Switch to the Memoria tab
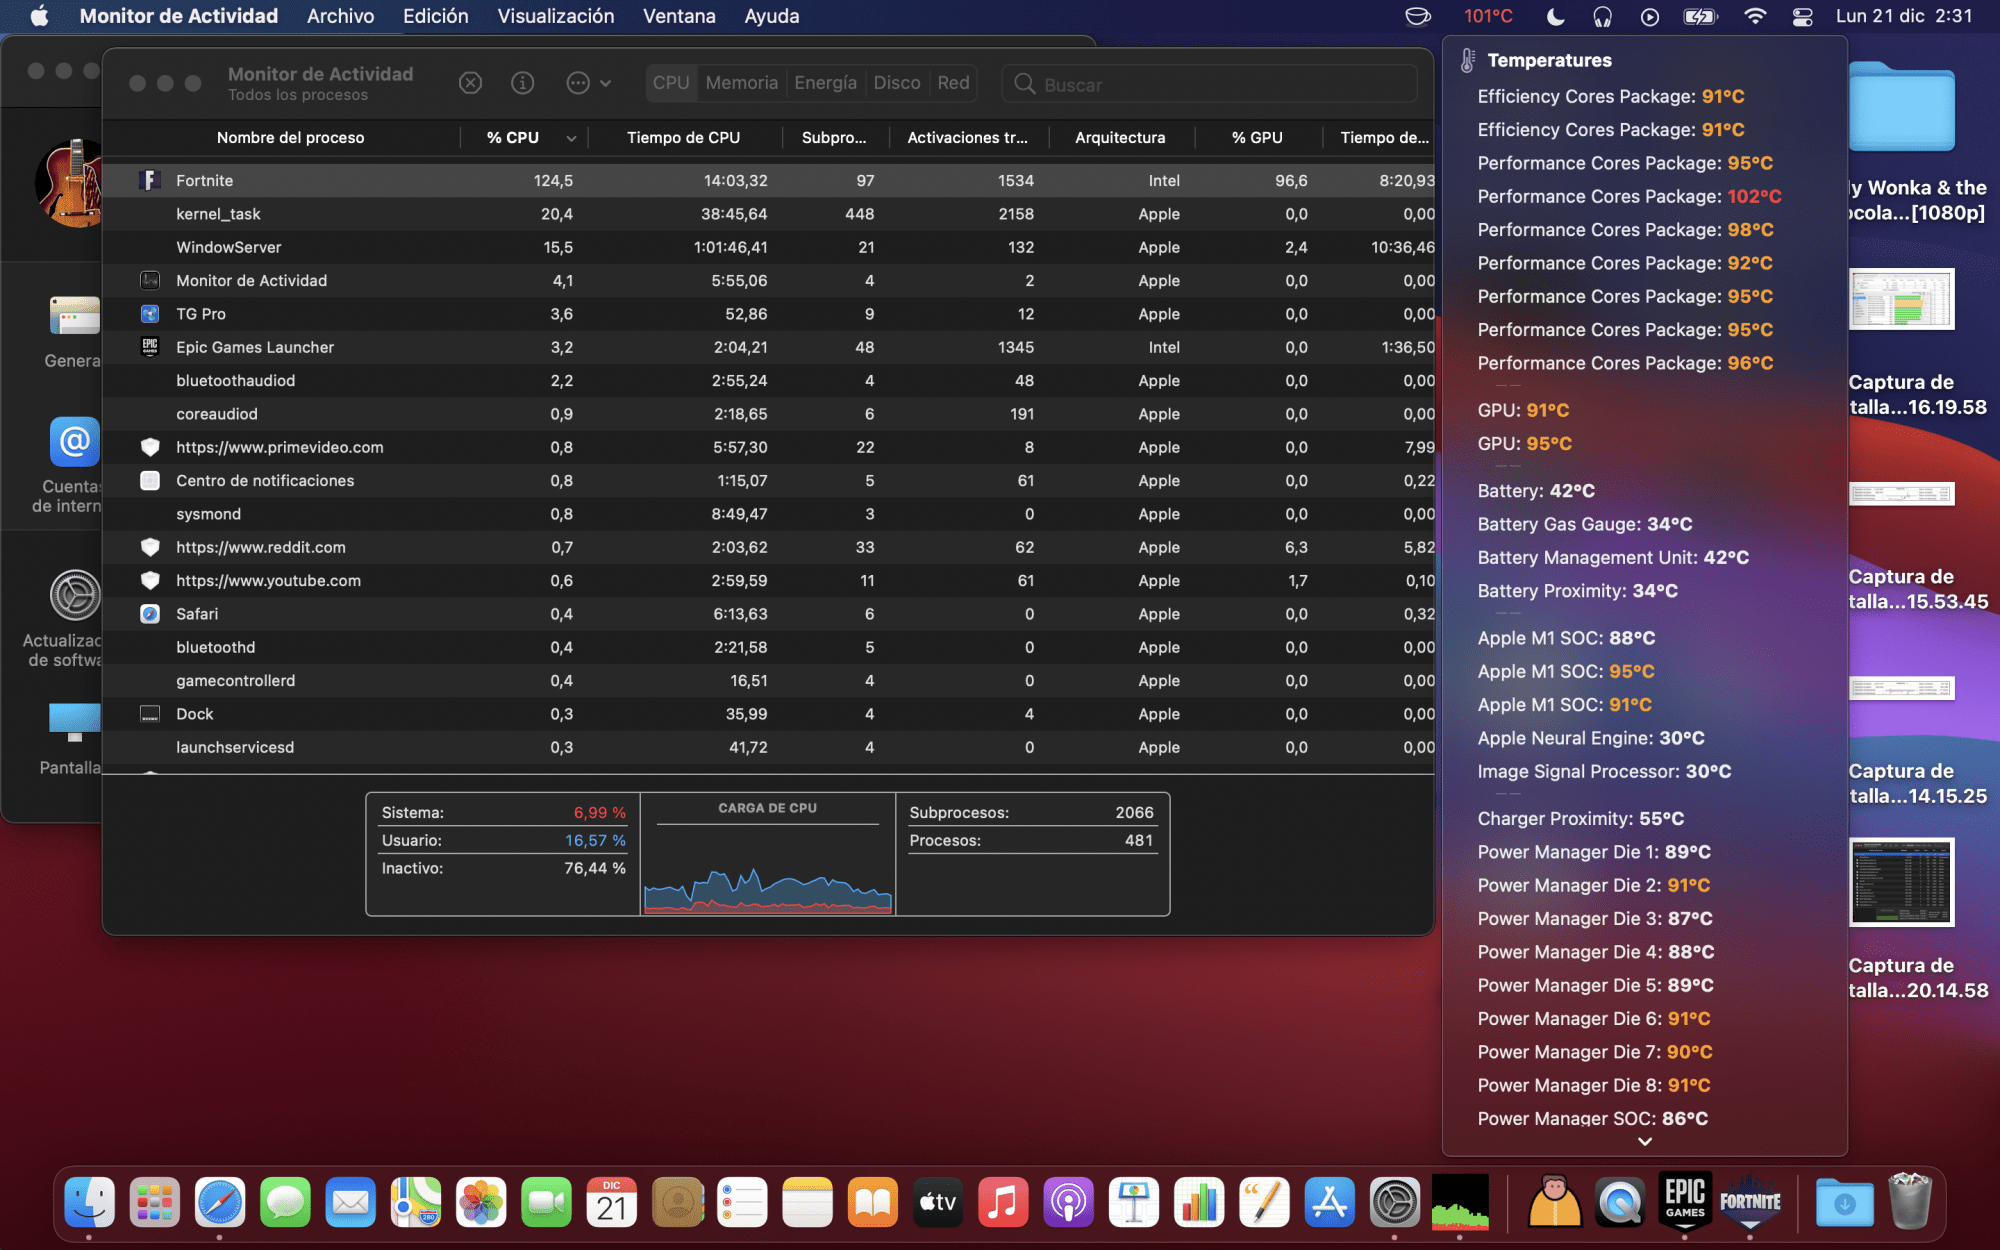Viewport: 2000px width, 1250px height. pos(741,83)
